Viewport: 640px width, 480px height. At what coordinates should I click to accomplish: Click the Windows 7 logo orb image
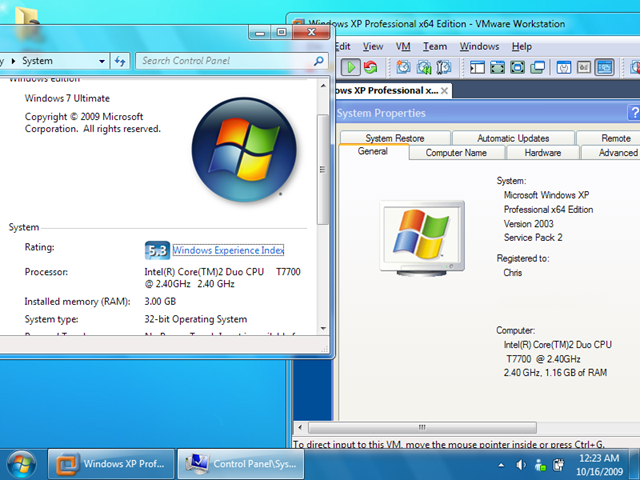click(x=244, y=150)
